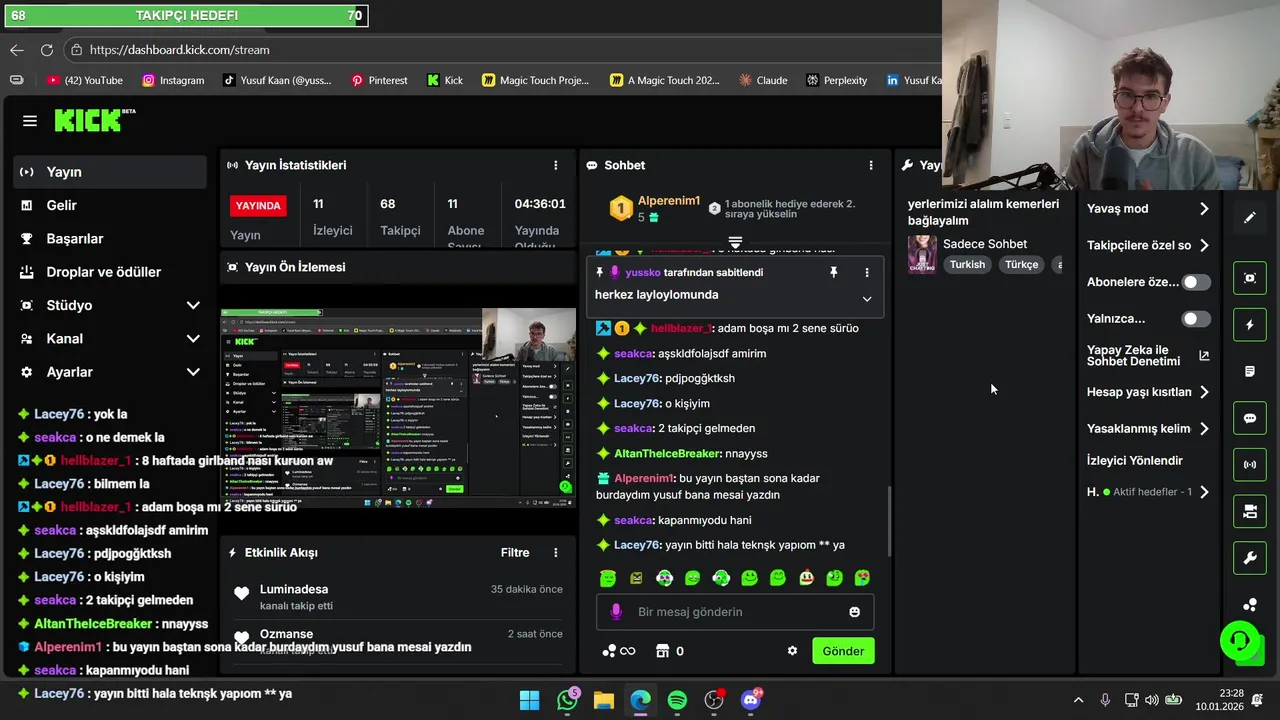
Task: Click the microphone icon in message field
Action: (x=616, y=612)
